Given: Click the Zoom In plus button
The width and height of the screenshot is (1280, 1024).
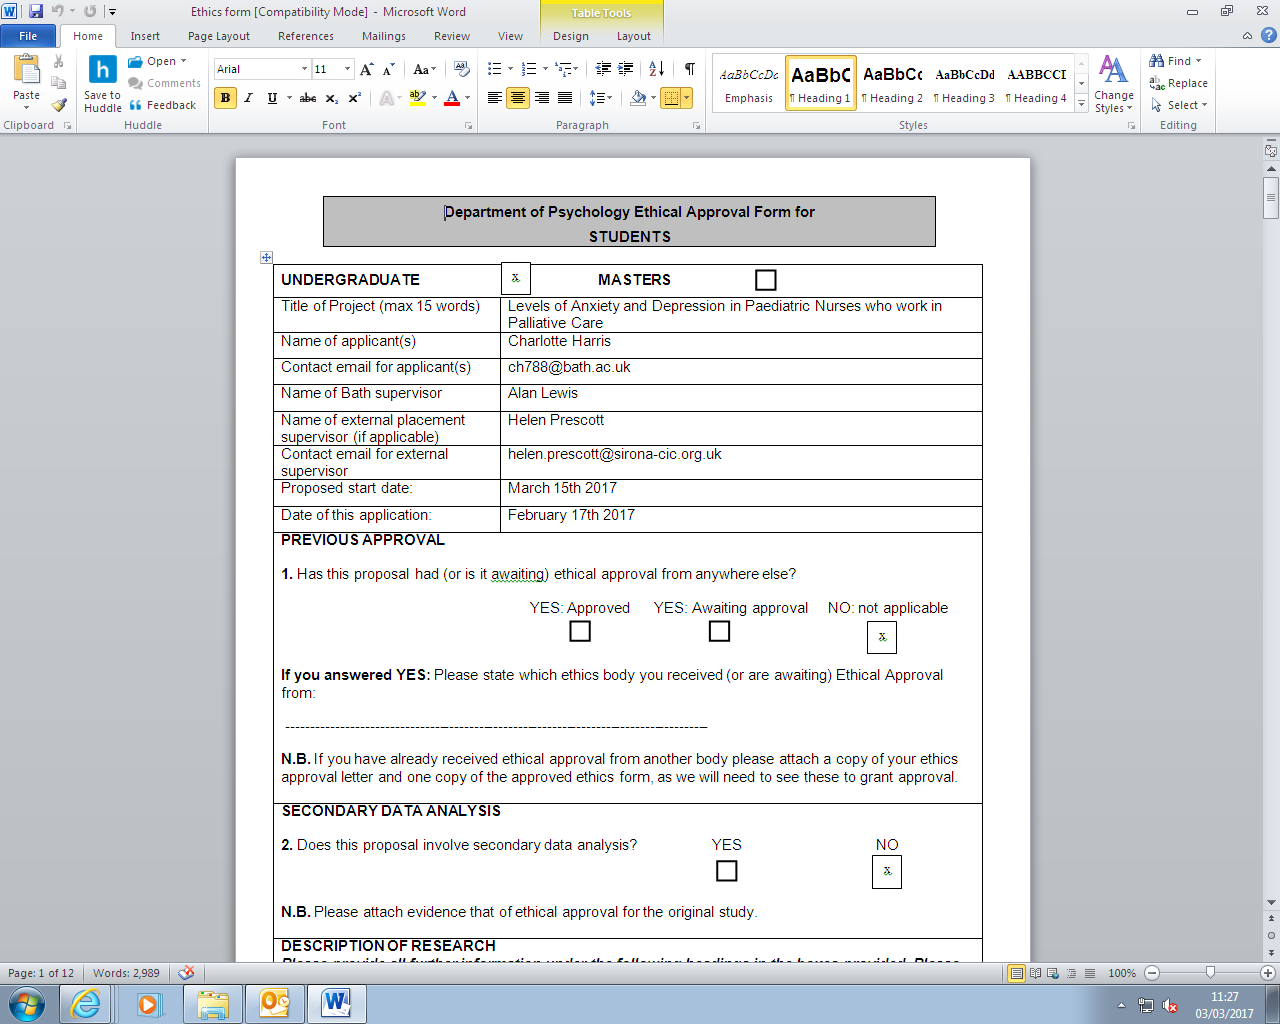Looking at the screenshot, I should pyautogui.click(x=1268, y=973).
